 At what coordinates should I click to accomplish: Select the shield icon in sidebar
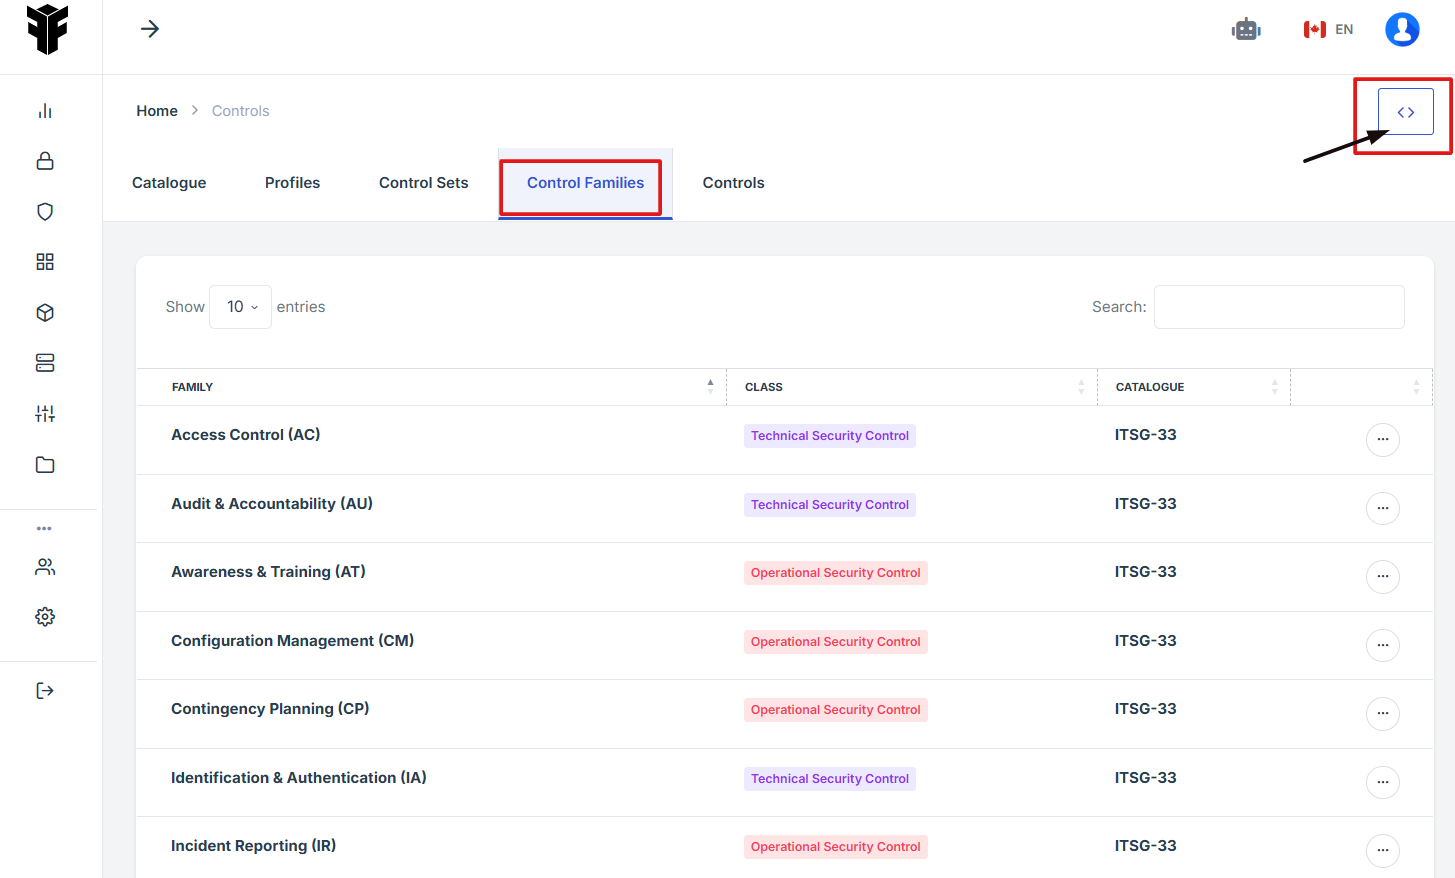[45, 212]
